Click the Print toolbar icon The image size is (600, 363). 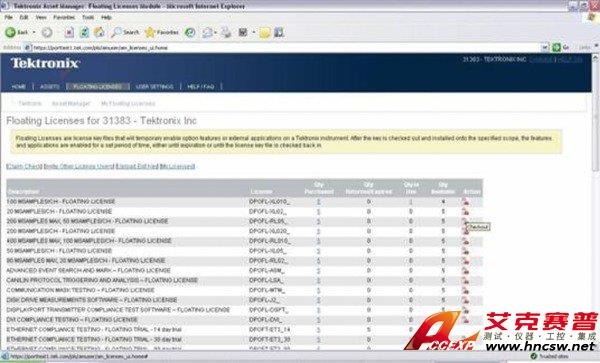click(x=226, y=33)
